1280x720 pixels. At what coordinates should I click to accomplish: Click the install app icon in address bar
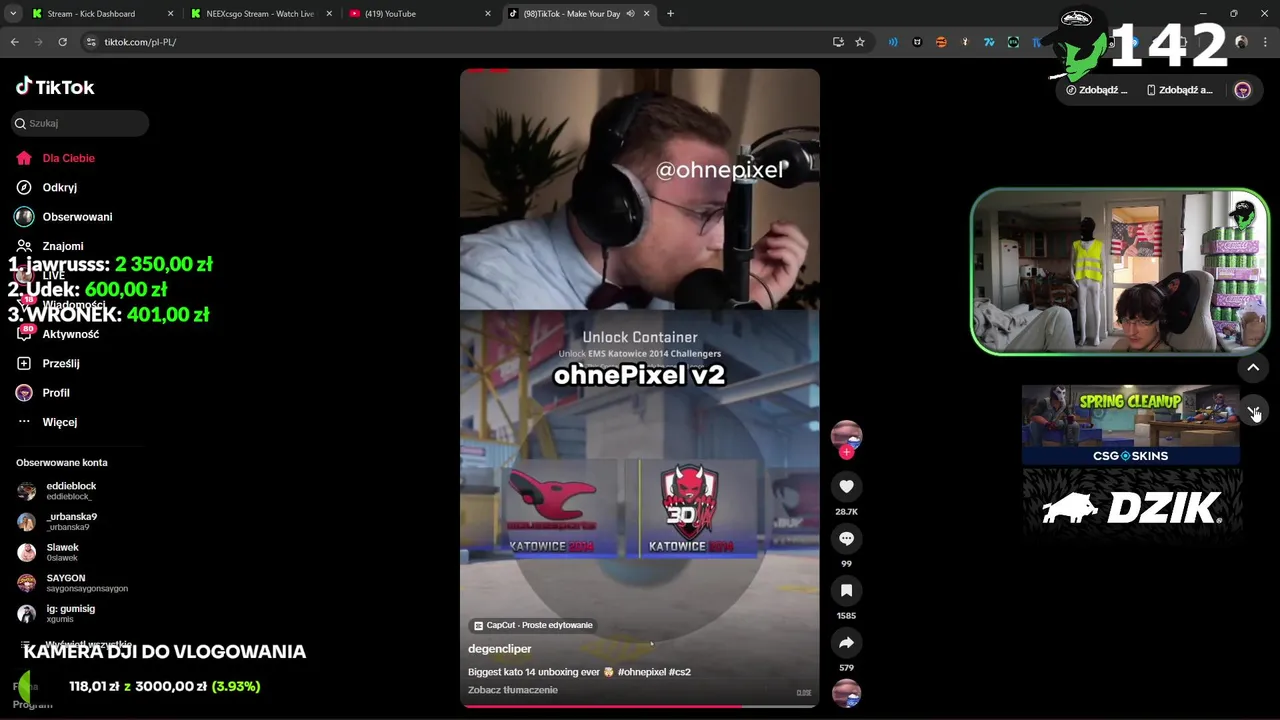point(838,42)
